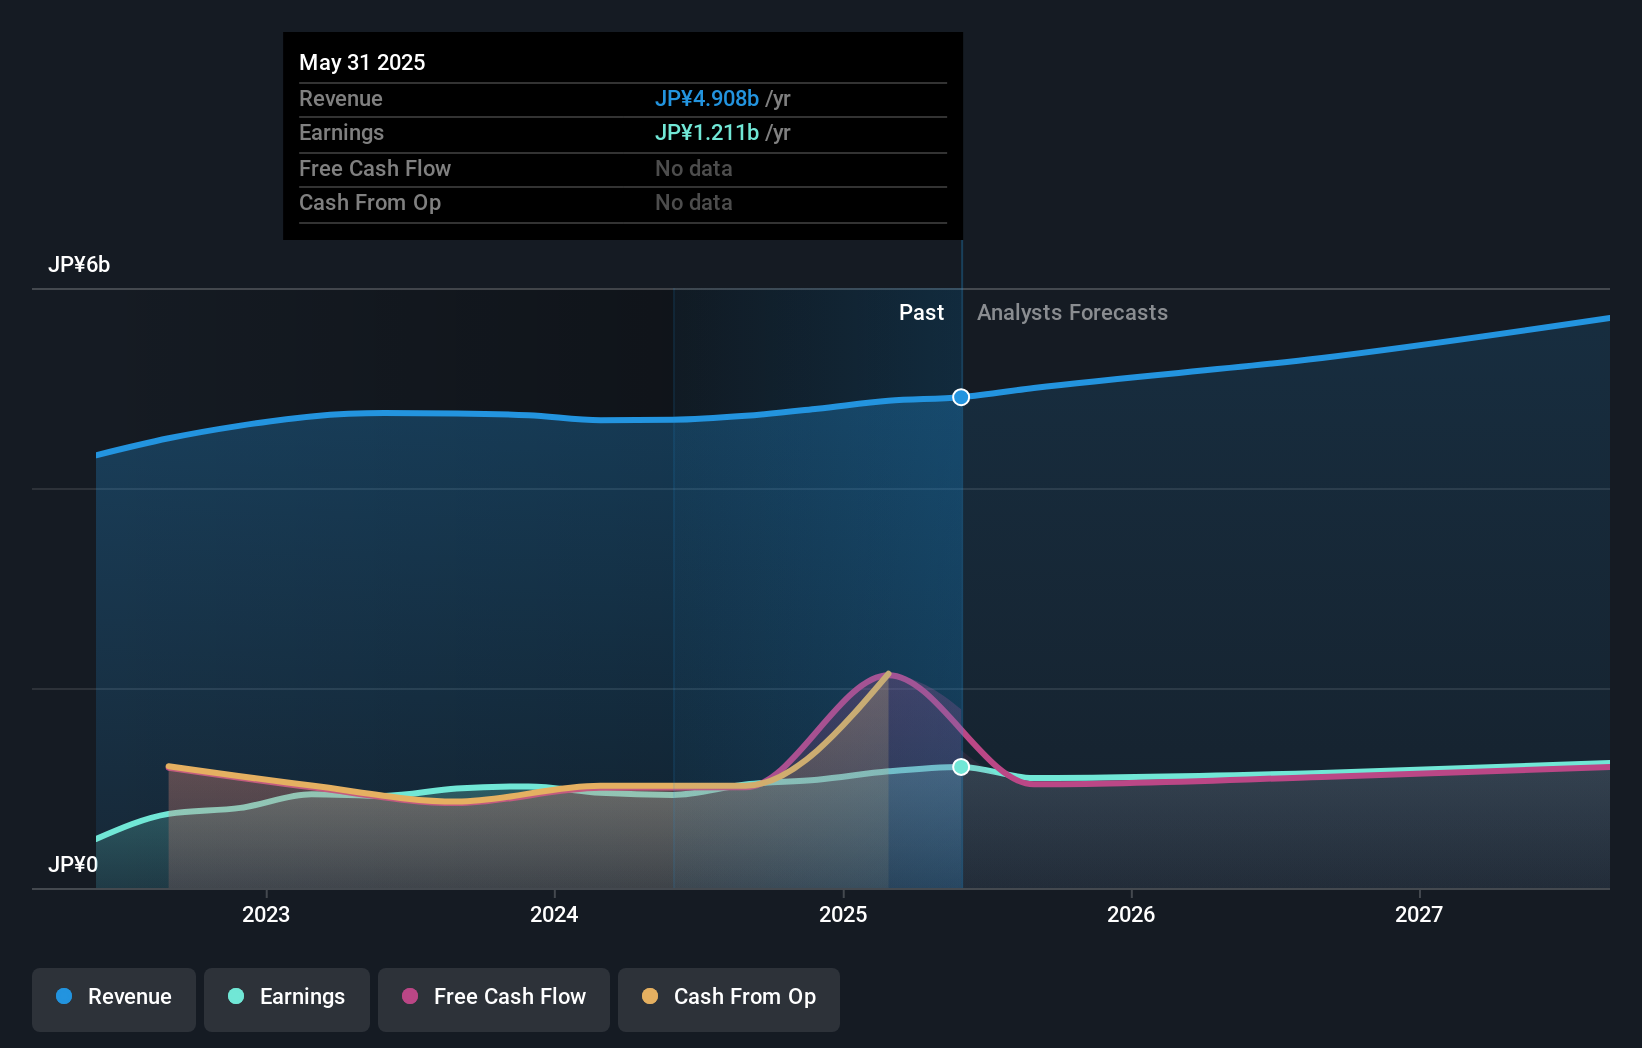
Task: Toggle the Cash From Op legend button
Action: [x=729, y=999]
